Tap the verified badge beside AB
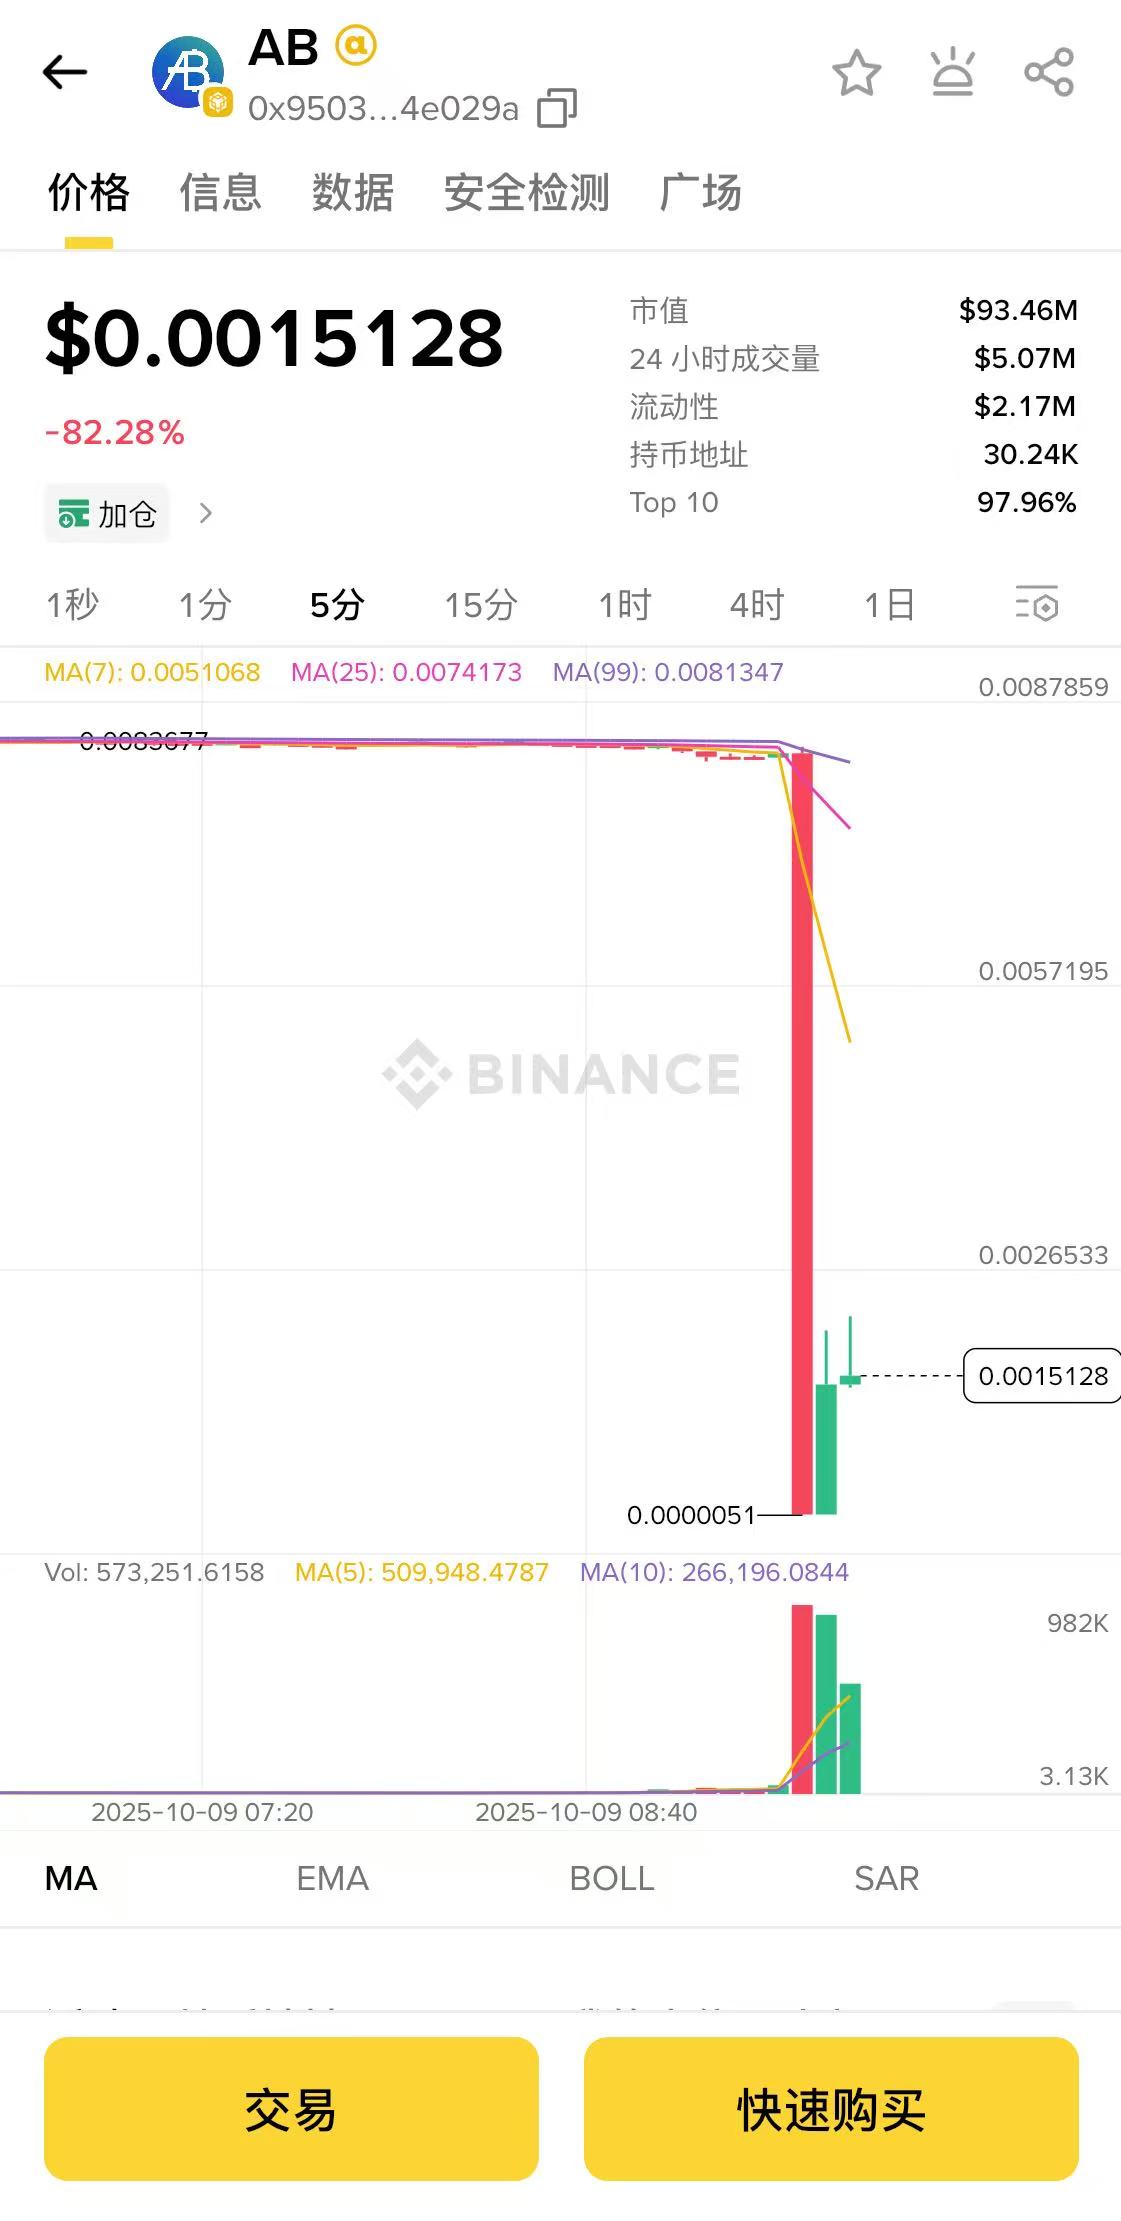 pyautogui.click(x=355, y=46)
